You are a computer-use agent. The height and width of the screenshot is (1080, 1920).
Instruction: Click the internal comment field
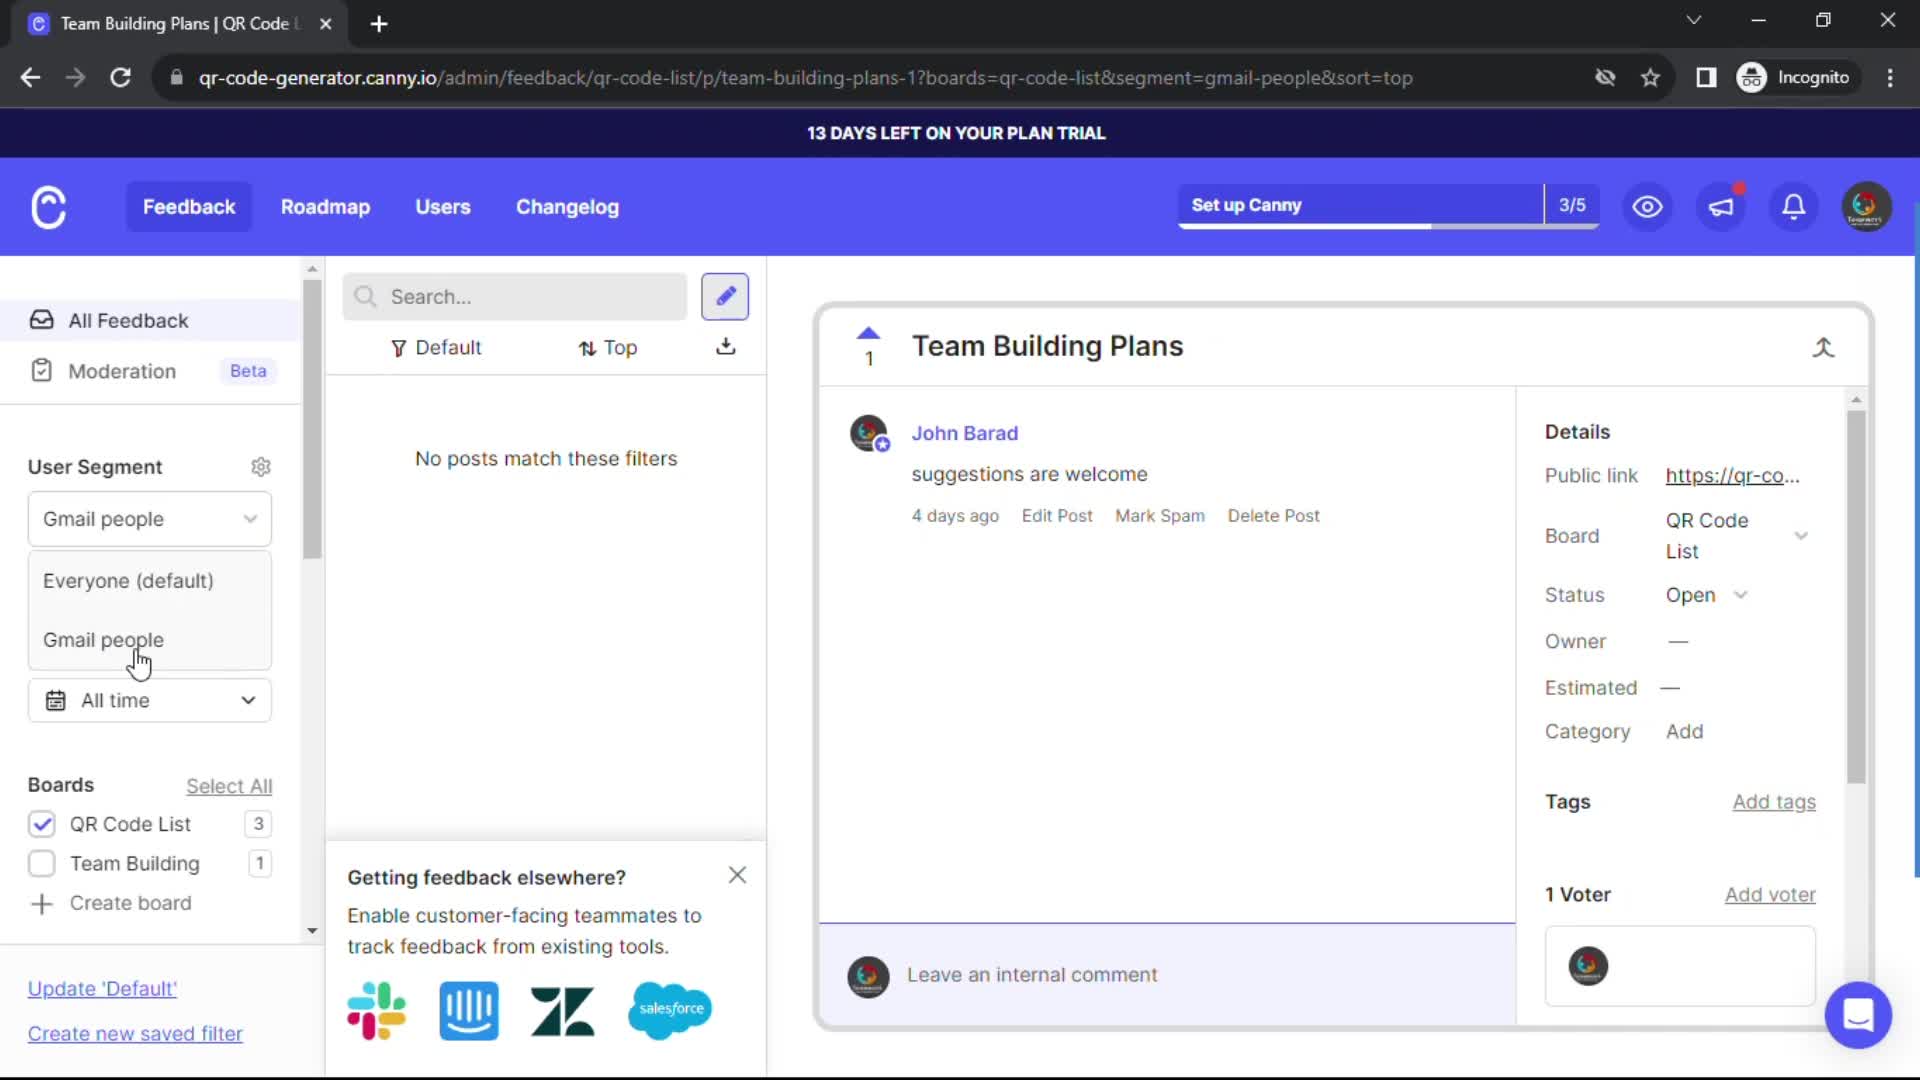point(1167,975)
